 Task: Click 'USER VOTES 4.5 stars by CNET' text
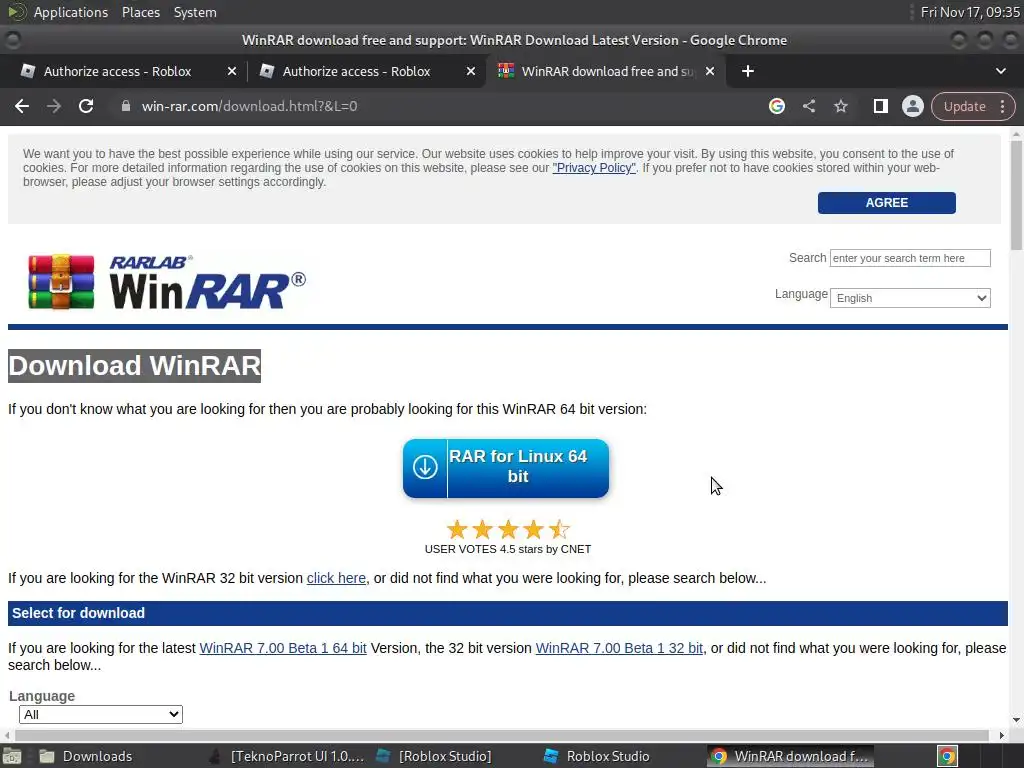click(x=507, y=549)
